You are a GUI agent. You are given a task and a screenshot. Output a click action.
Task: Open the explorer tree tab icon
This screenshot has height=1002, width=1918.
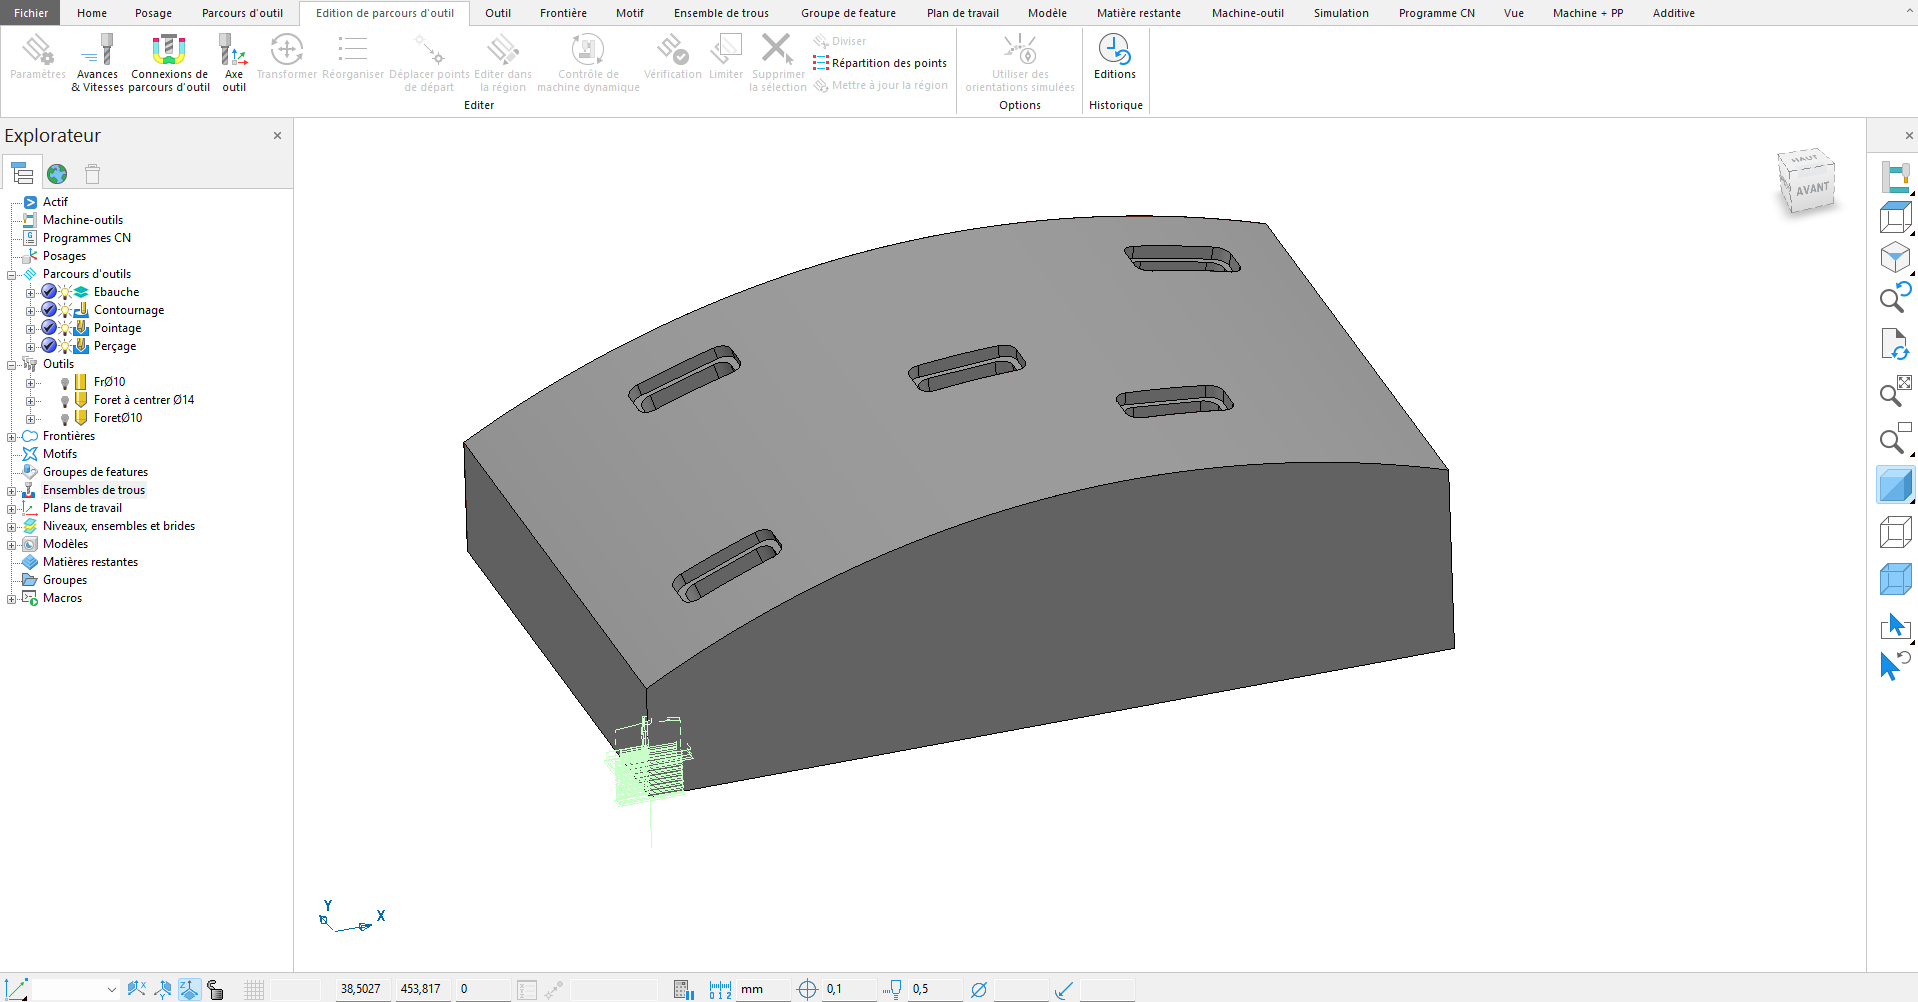(22, 174)
